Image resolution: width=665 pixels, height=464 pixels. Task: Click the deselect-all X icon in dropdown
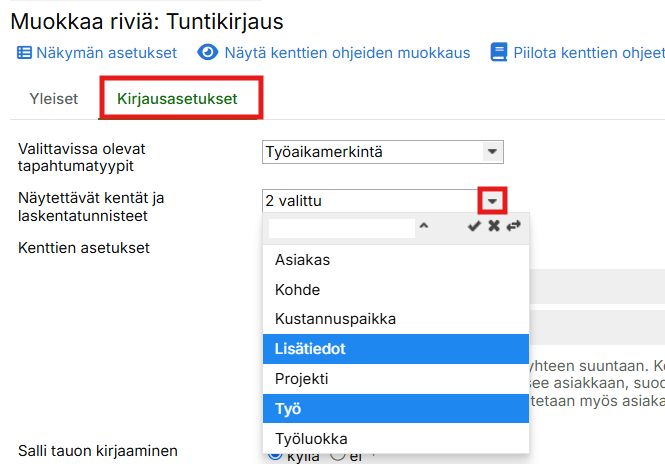click(494, 227)
